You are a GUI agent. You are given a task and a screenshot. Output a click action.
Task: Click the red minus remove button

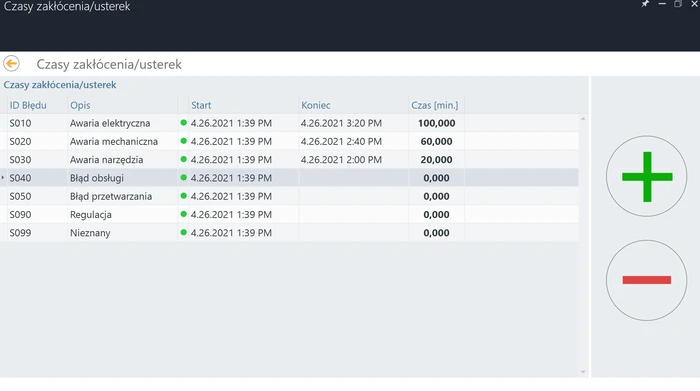[x=646, y=280]
